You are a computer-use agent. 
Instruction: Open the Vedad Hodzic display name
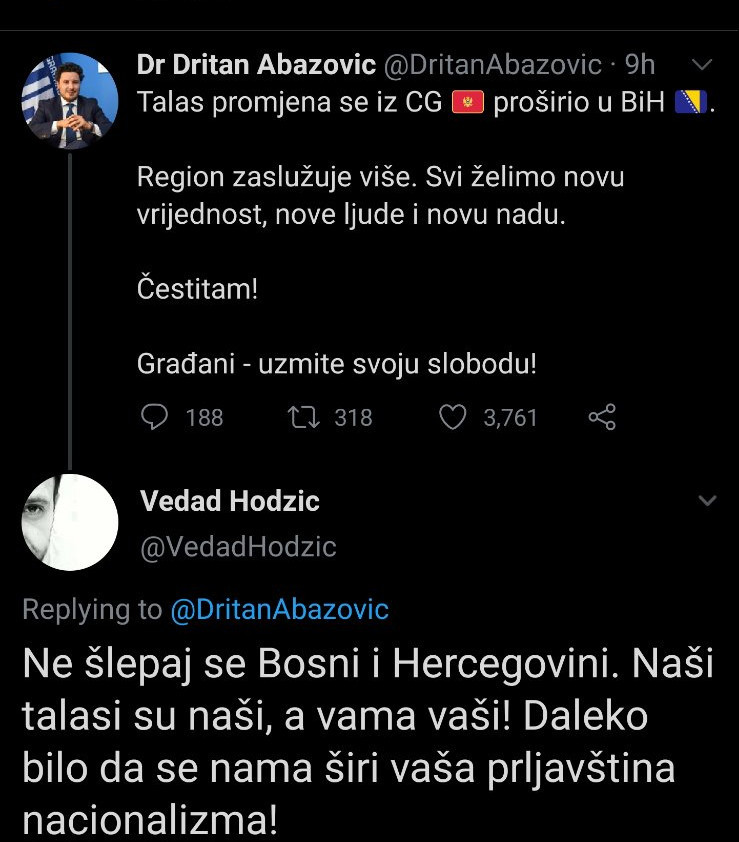pyautogui.click(x=230, y=501)
